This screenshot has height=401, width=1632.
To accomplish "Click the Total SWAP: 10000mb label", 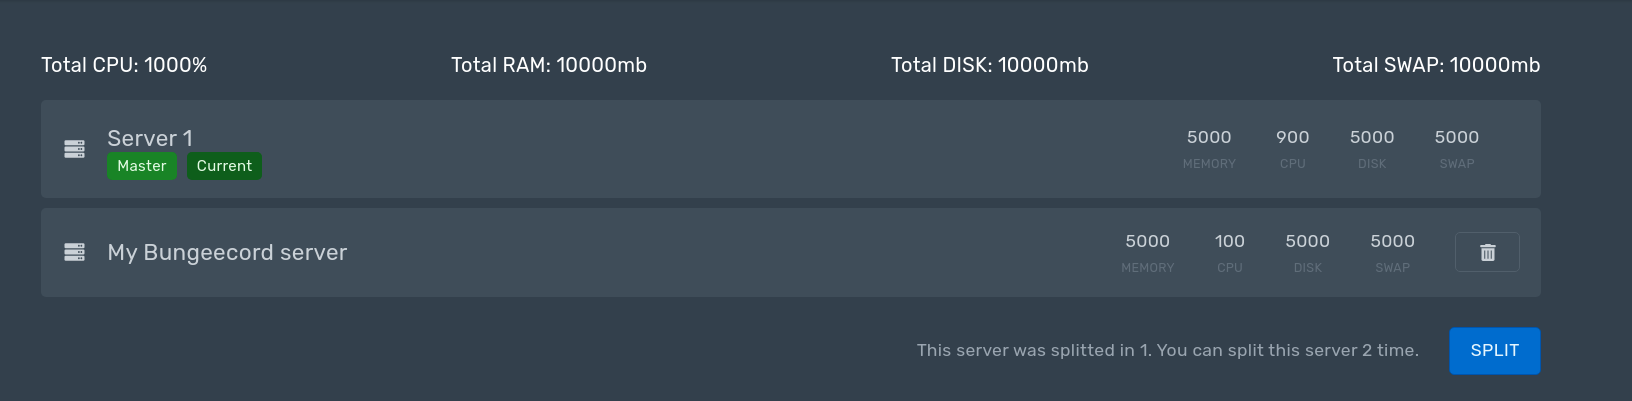I will click(1436, 65).
